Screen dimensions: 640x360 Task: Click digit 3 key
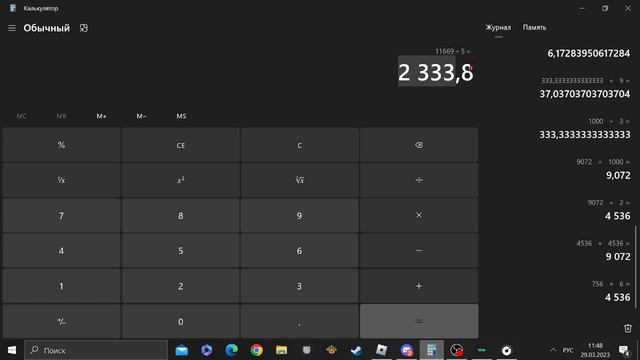pyautogui.click(x=300, y=286)
